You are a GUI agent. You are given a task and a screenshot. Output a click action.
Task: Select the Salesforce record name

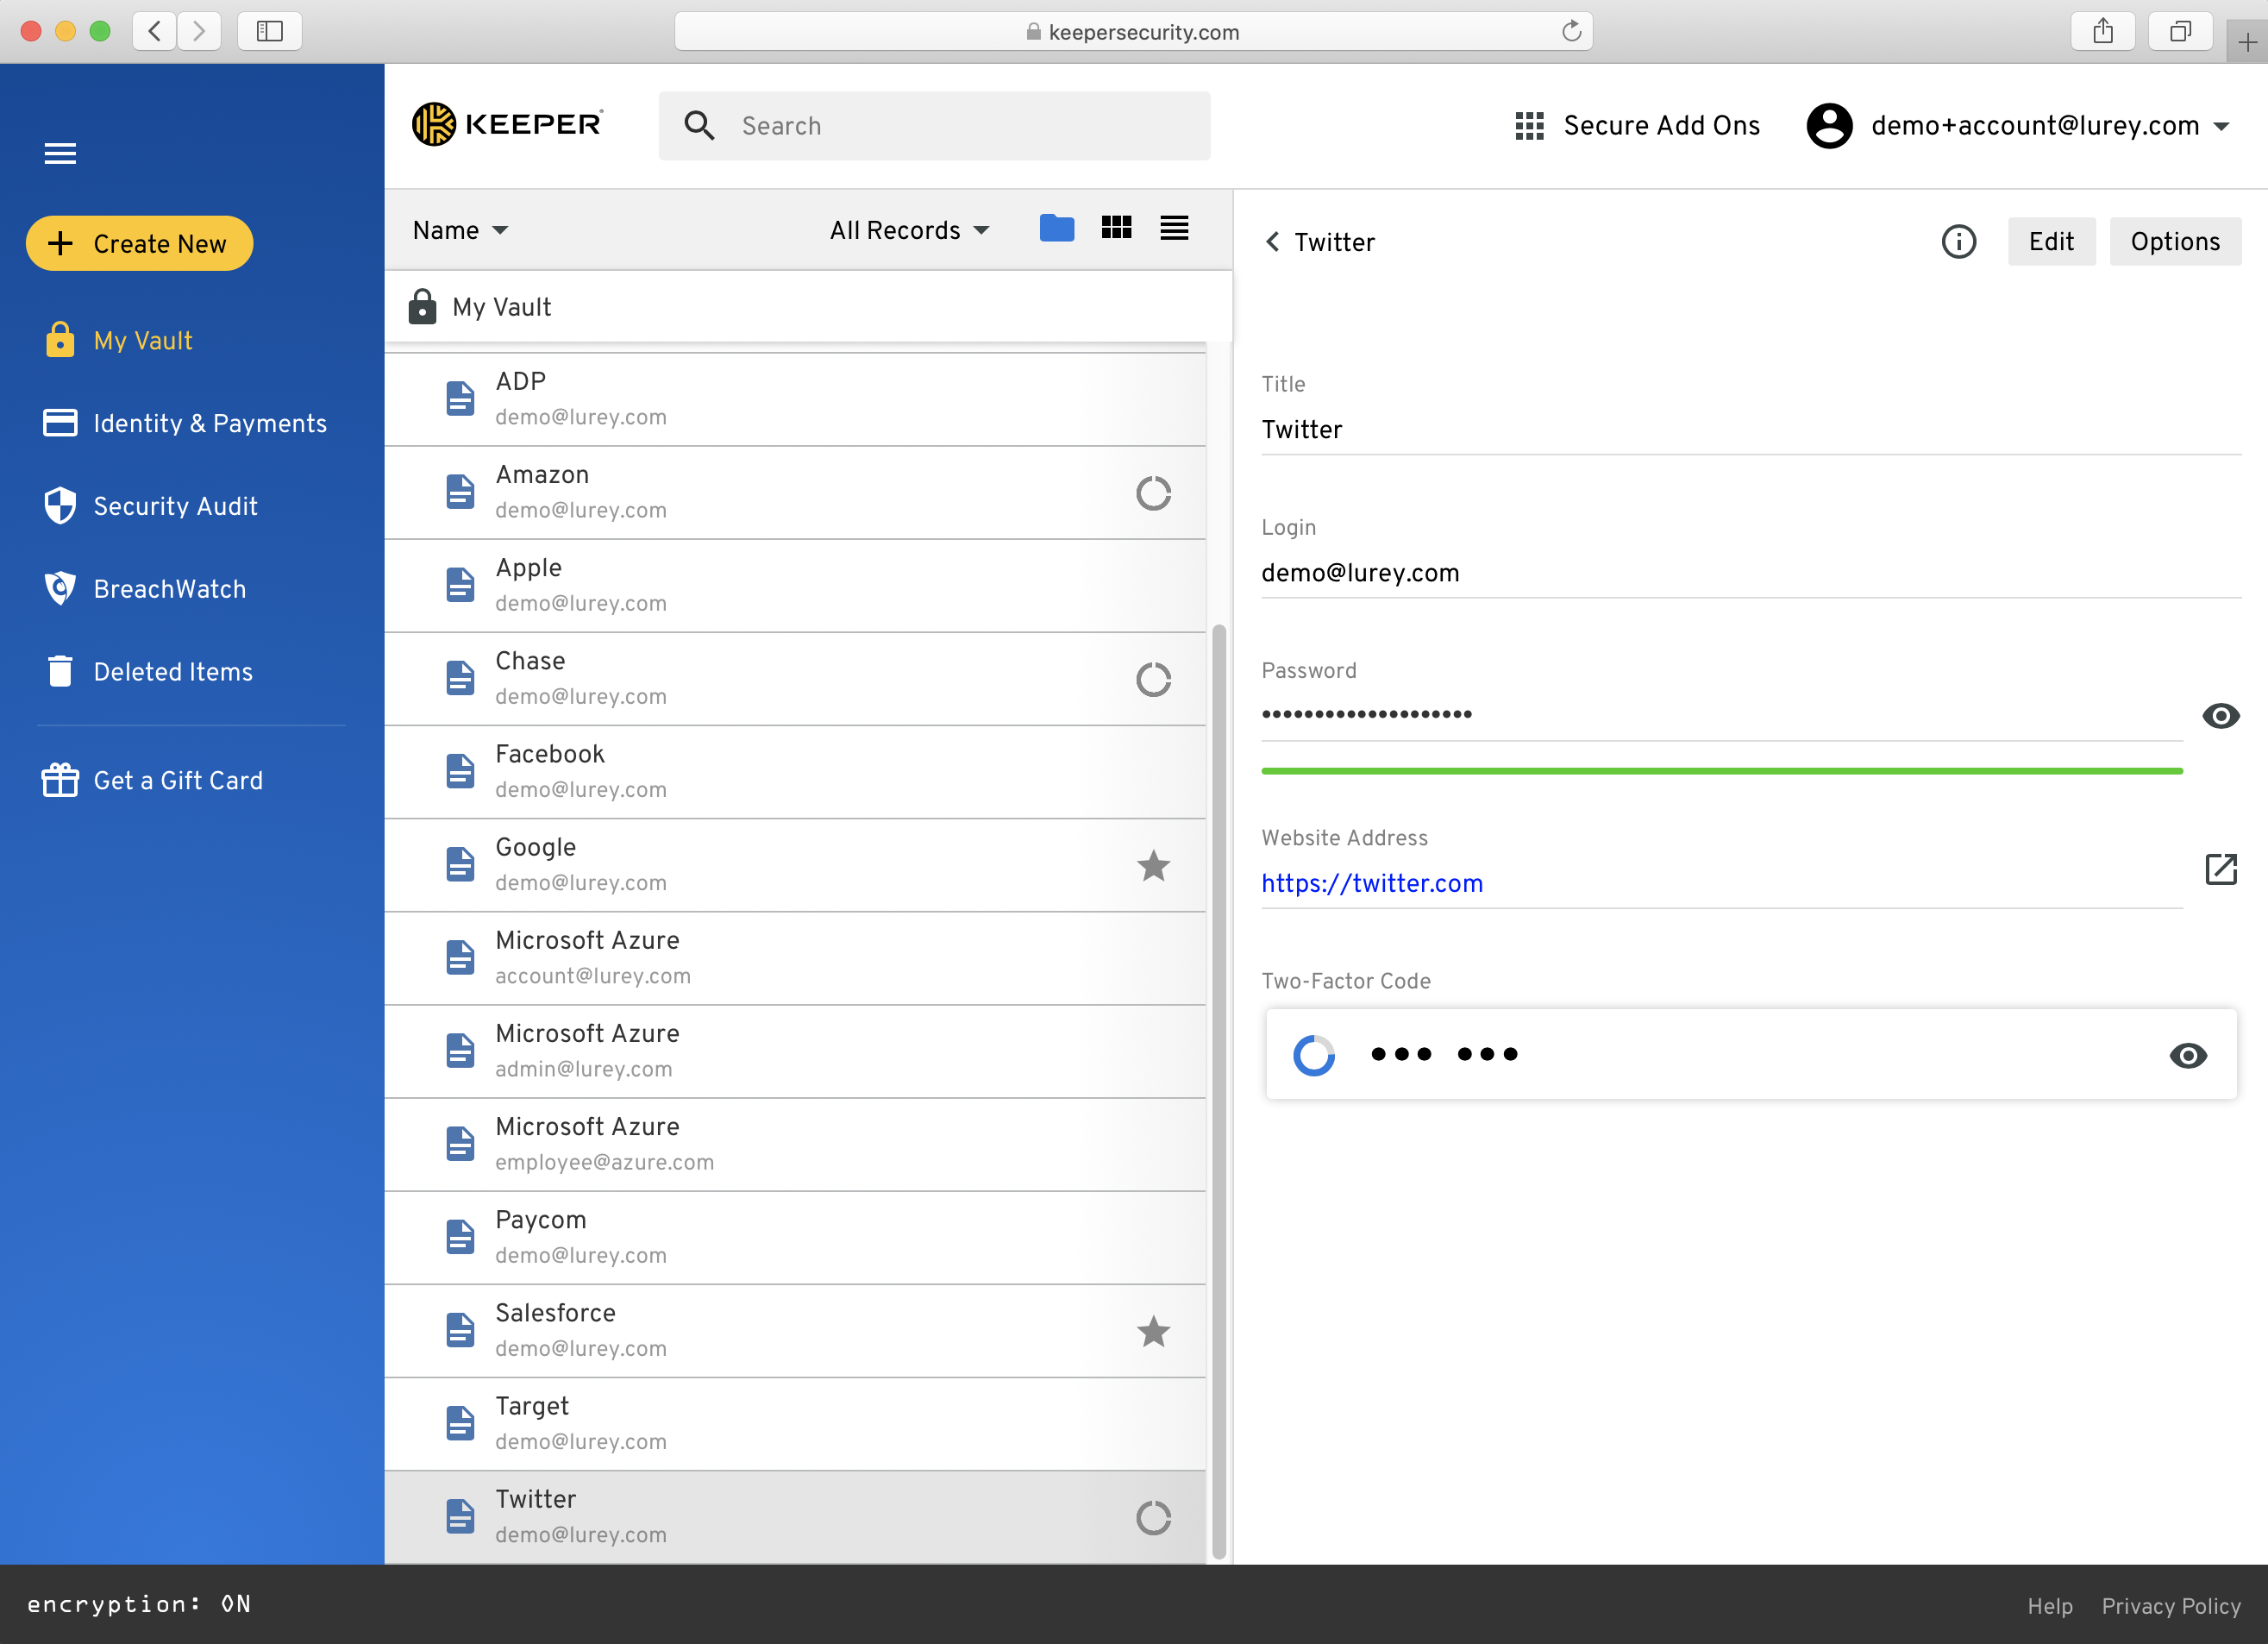[555, 1313]
